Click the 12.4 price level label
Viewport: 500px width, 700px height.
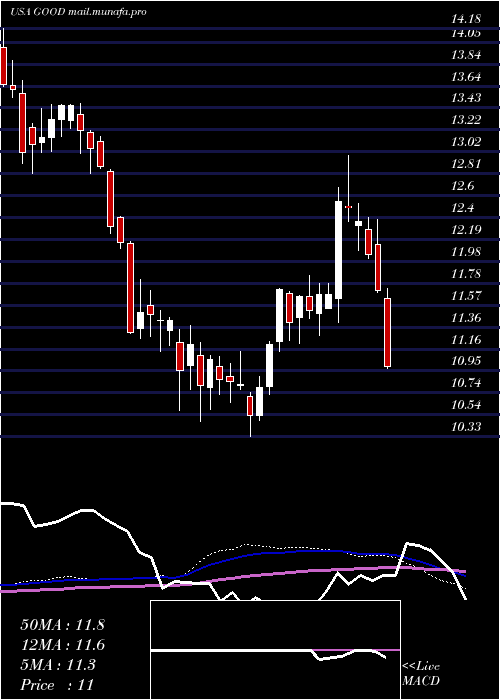click(463, 208)
